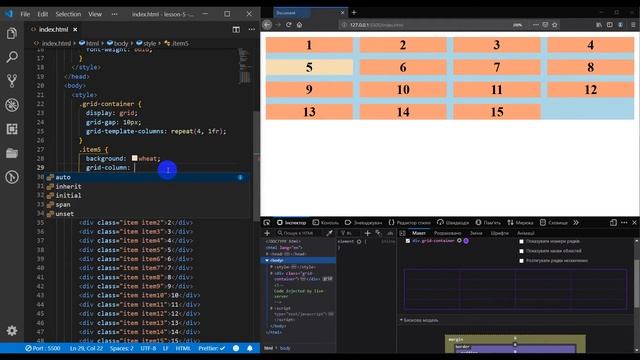The width and height of the screenshot is (640, 360).
Task: Close the DevTools panel
Action: [634, 222]
